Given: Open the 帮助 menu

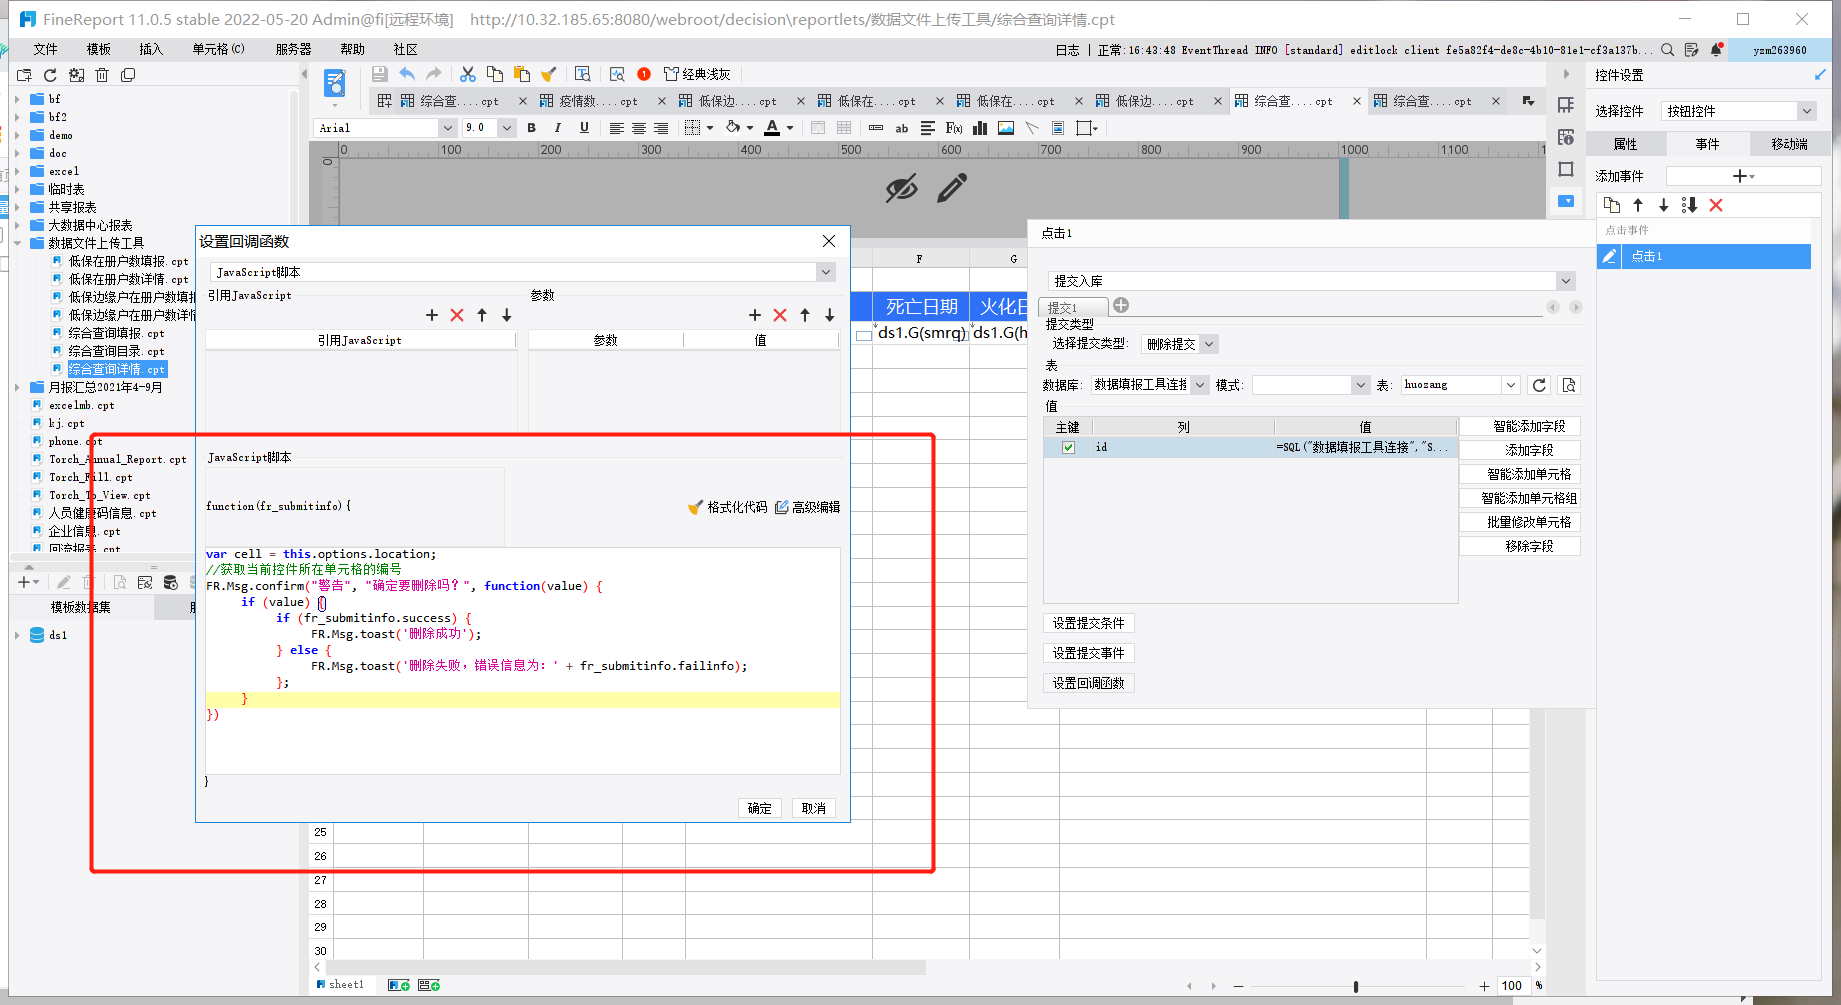Looking at the screenshot, I should [352, 49].
